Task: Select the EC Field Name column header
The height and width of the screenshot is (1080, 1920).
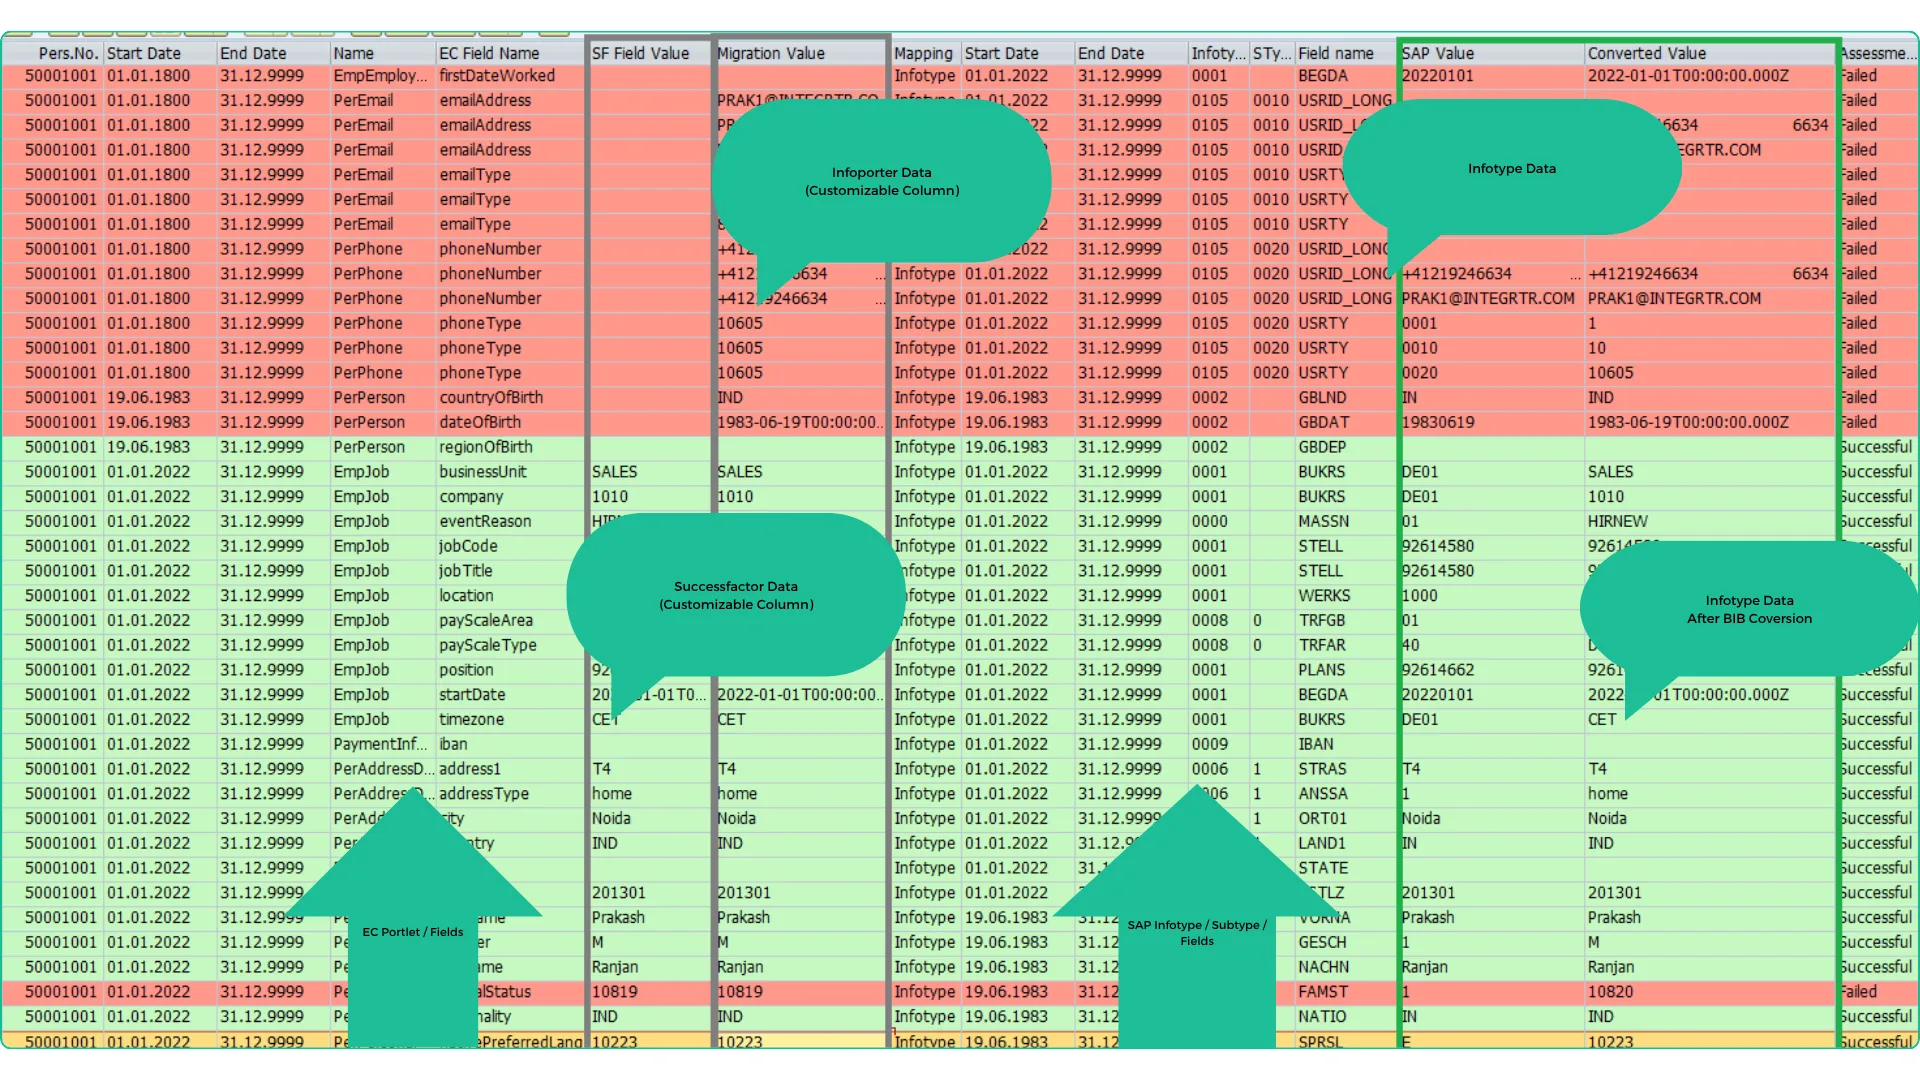Action: [510, 53]
